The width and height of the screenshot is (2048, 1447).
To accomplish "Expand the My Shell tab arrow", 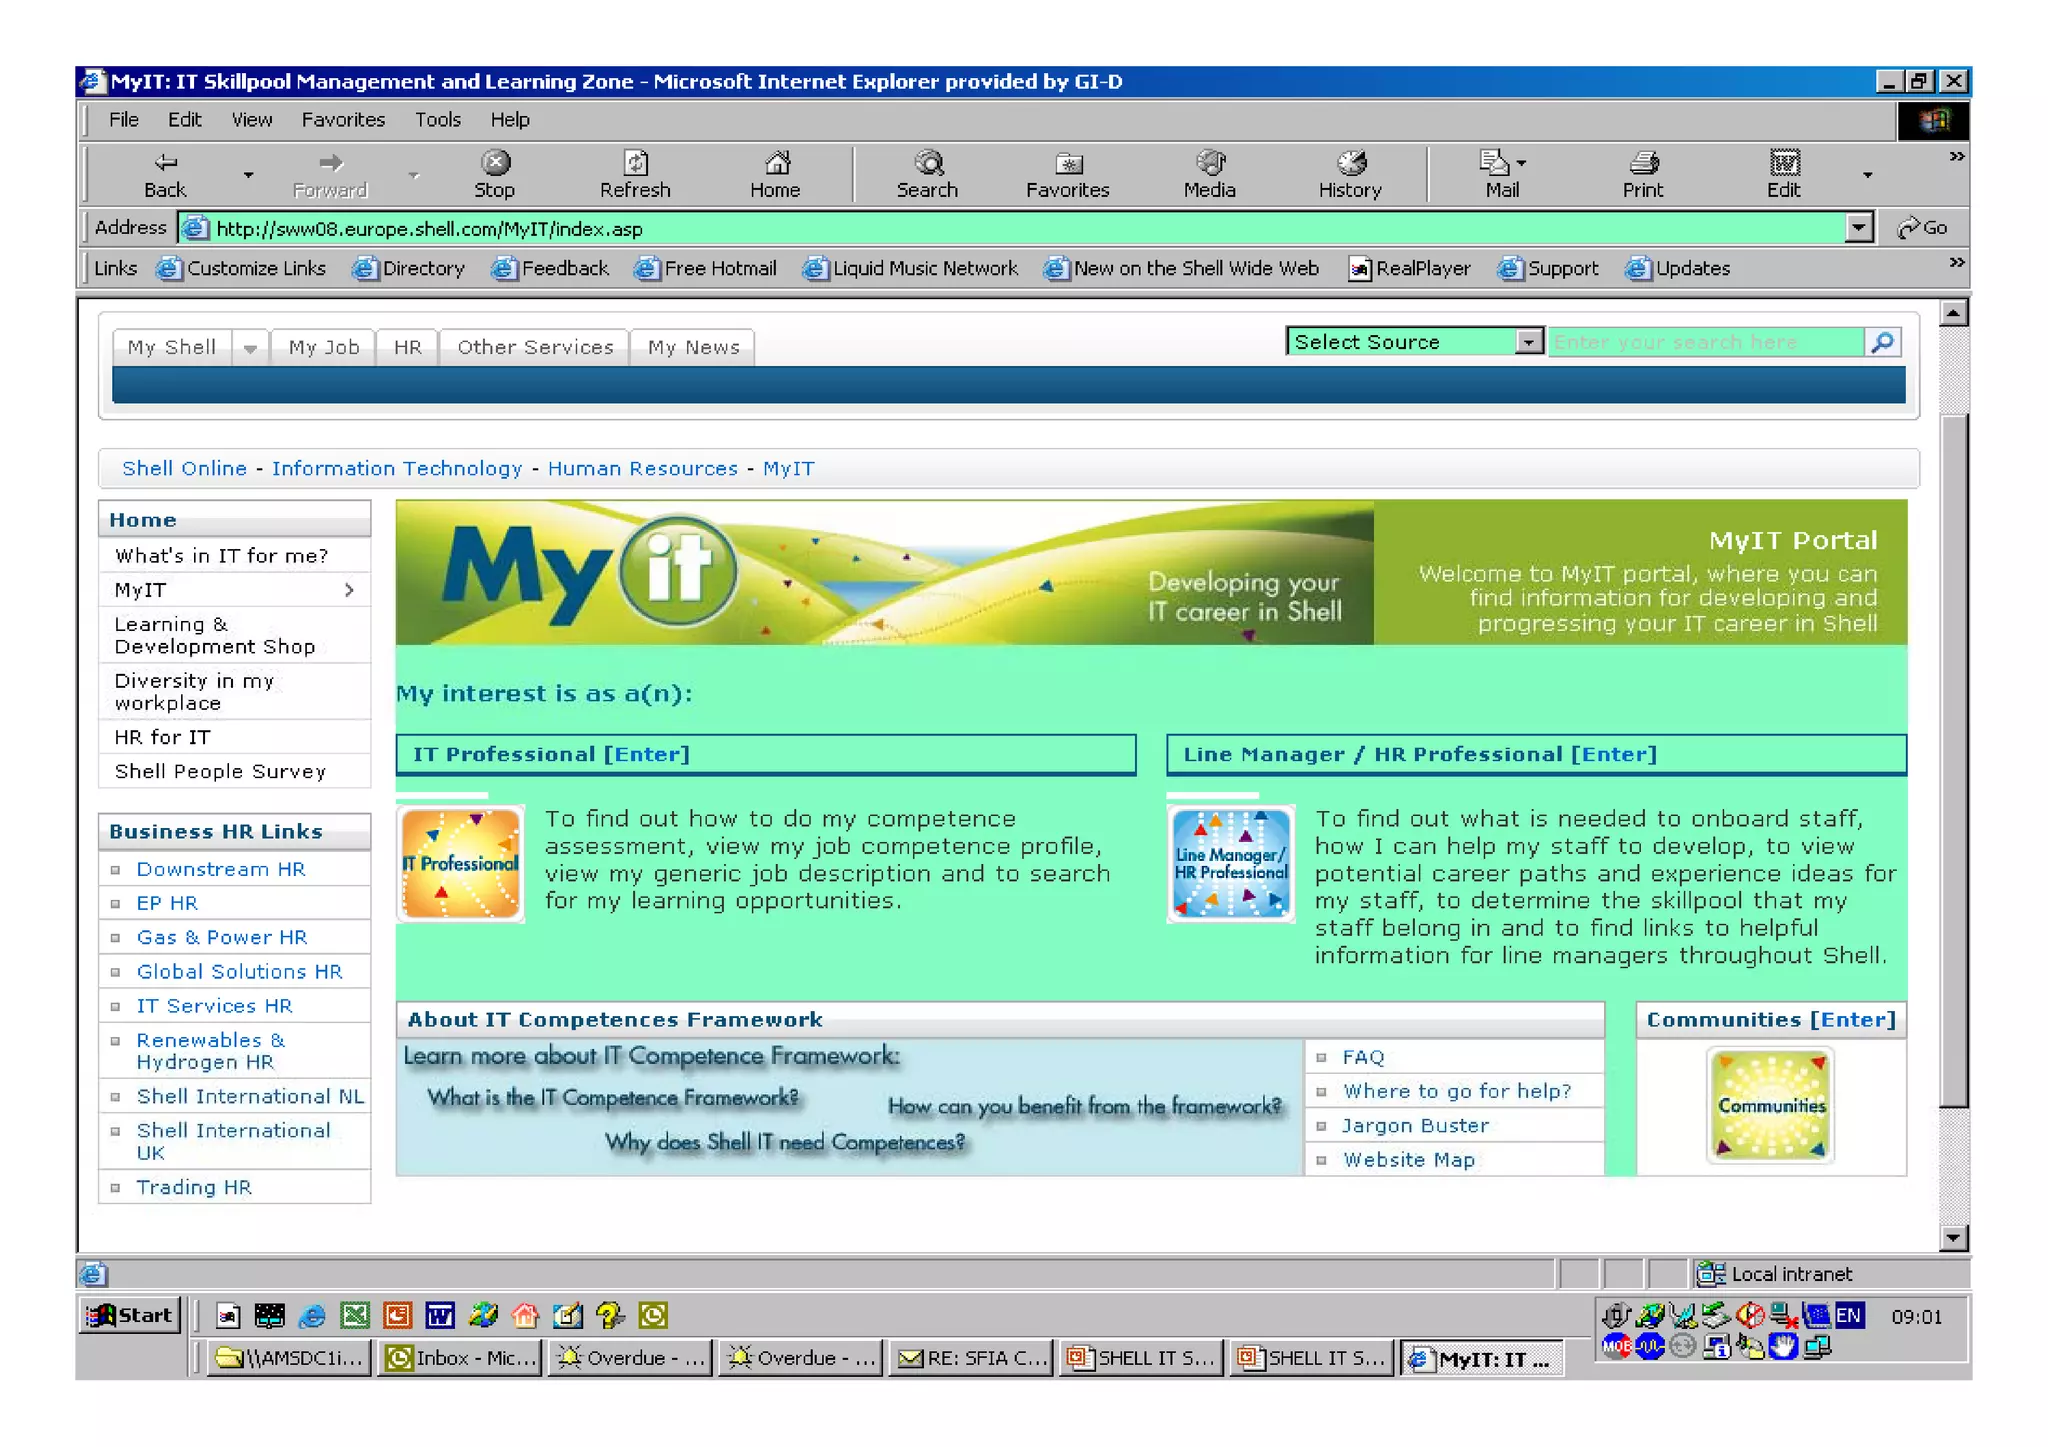I will coord(250,348).
